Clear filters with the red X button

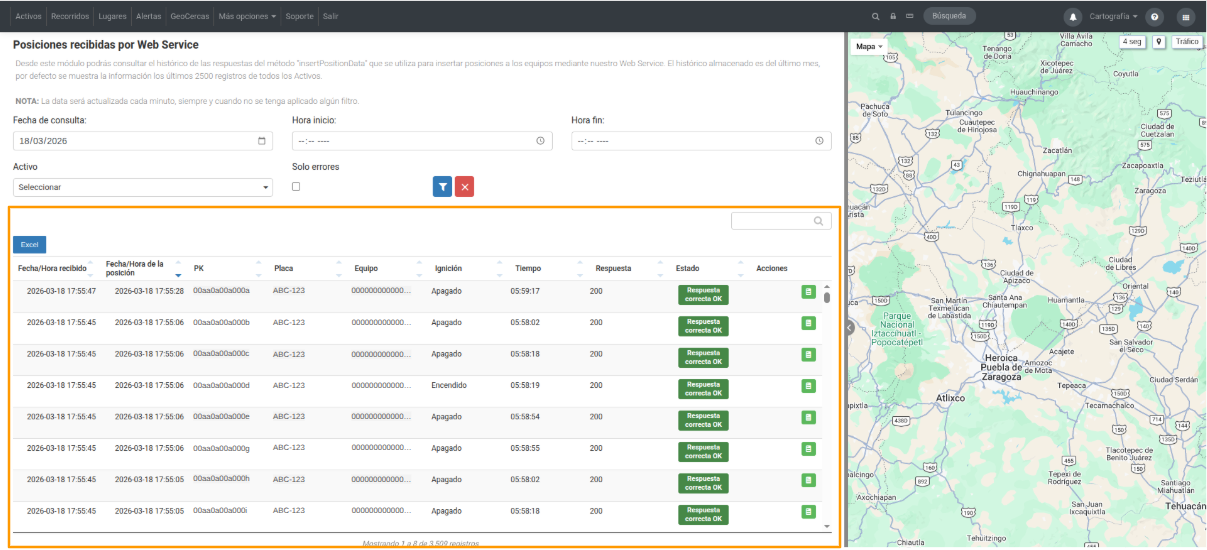(x=464, y=186)
